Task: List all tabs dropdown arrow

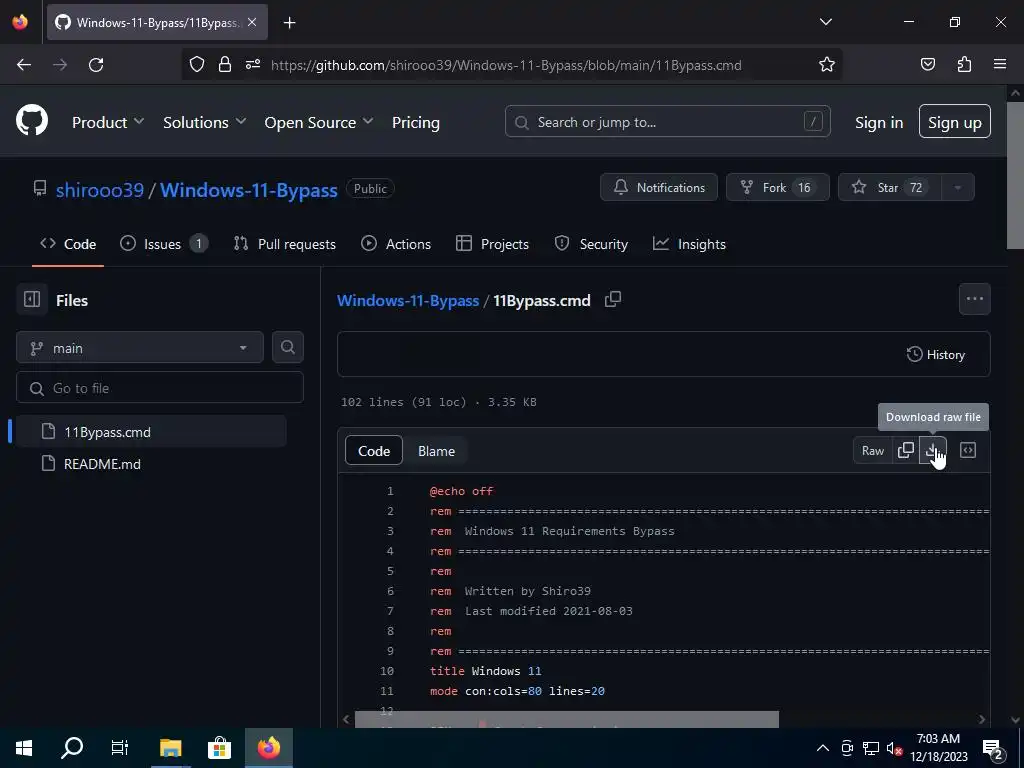Action: click(825, 22)
